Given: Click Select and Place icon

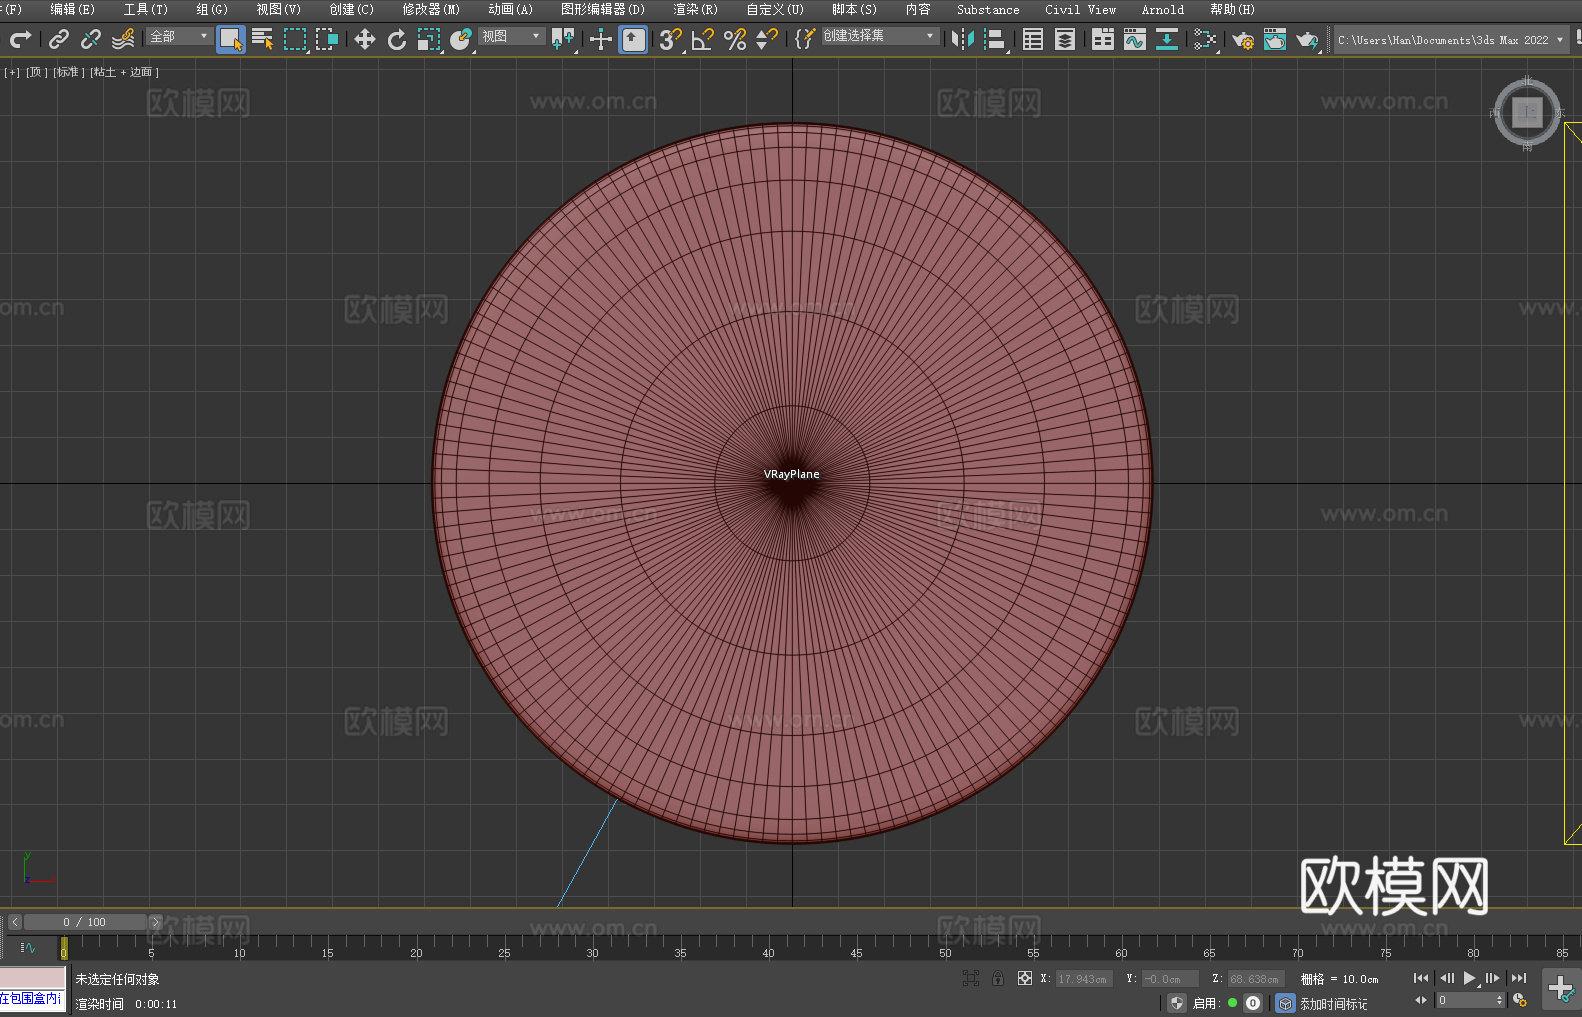Looking at the screenshot, I should click(461, 39).
